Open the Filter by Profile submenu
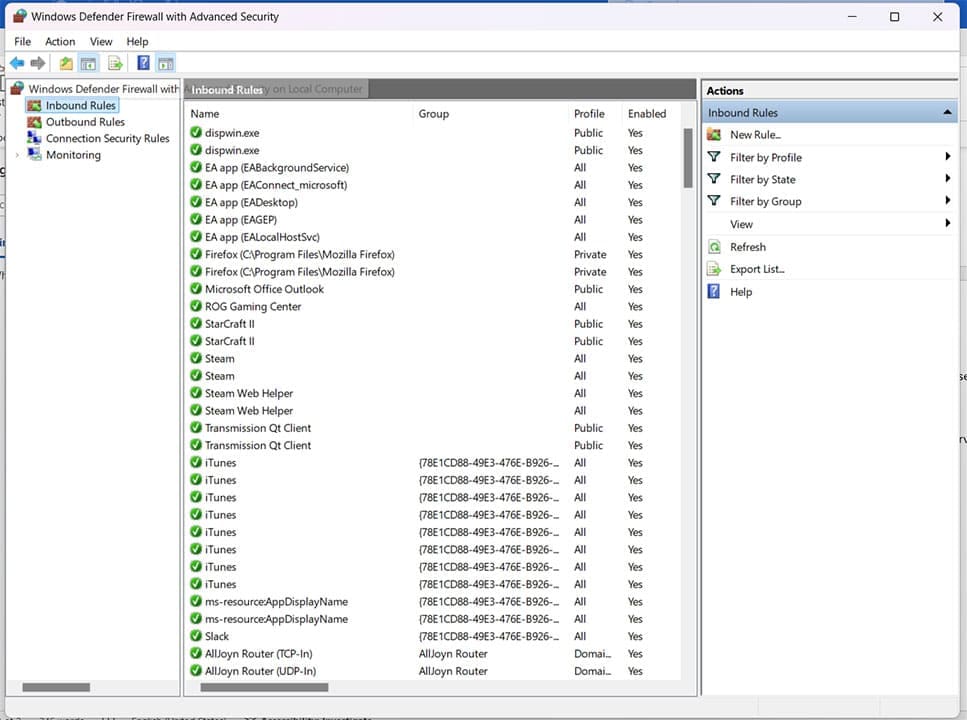Viewport: 967px width, 720px height. [765, 157]
